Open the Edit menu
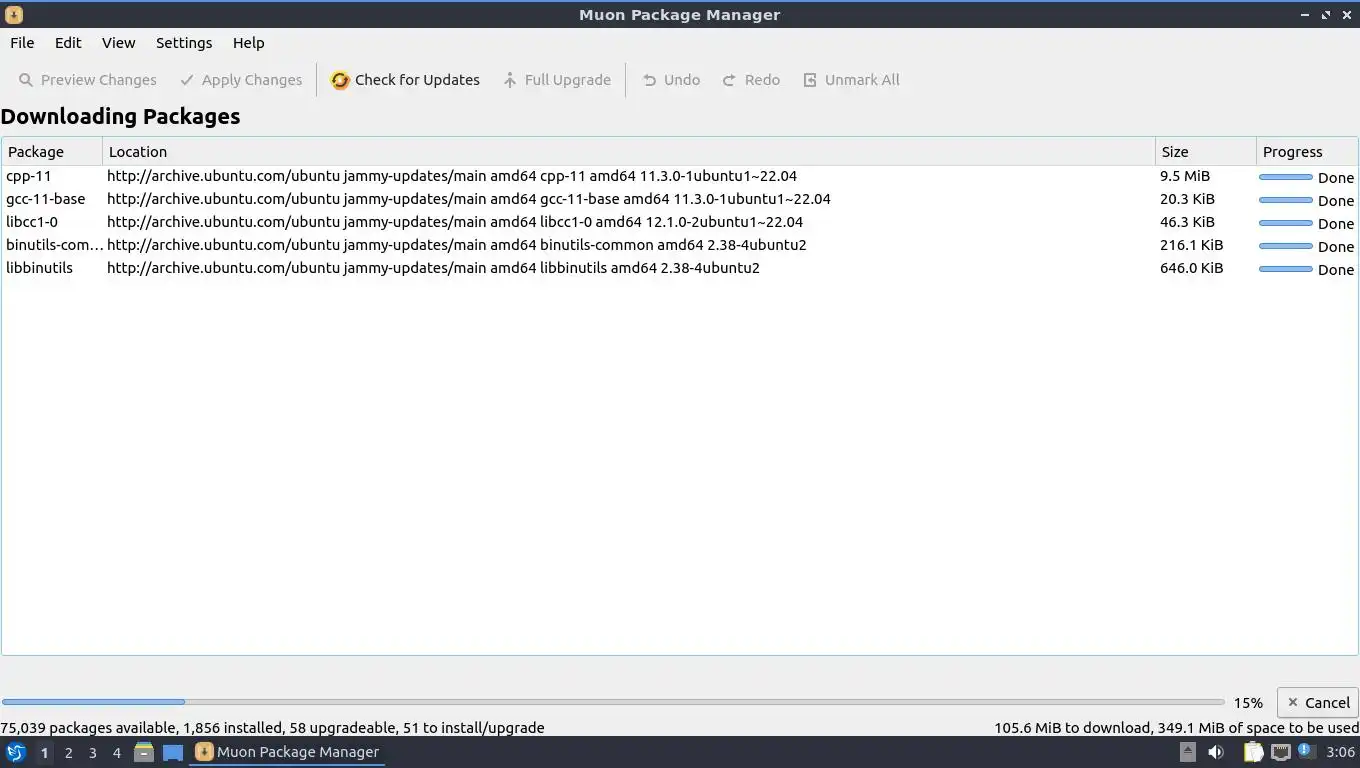The height and width of the screenshot is (768, 1360). point(68,43)
